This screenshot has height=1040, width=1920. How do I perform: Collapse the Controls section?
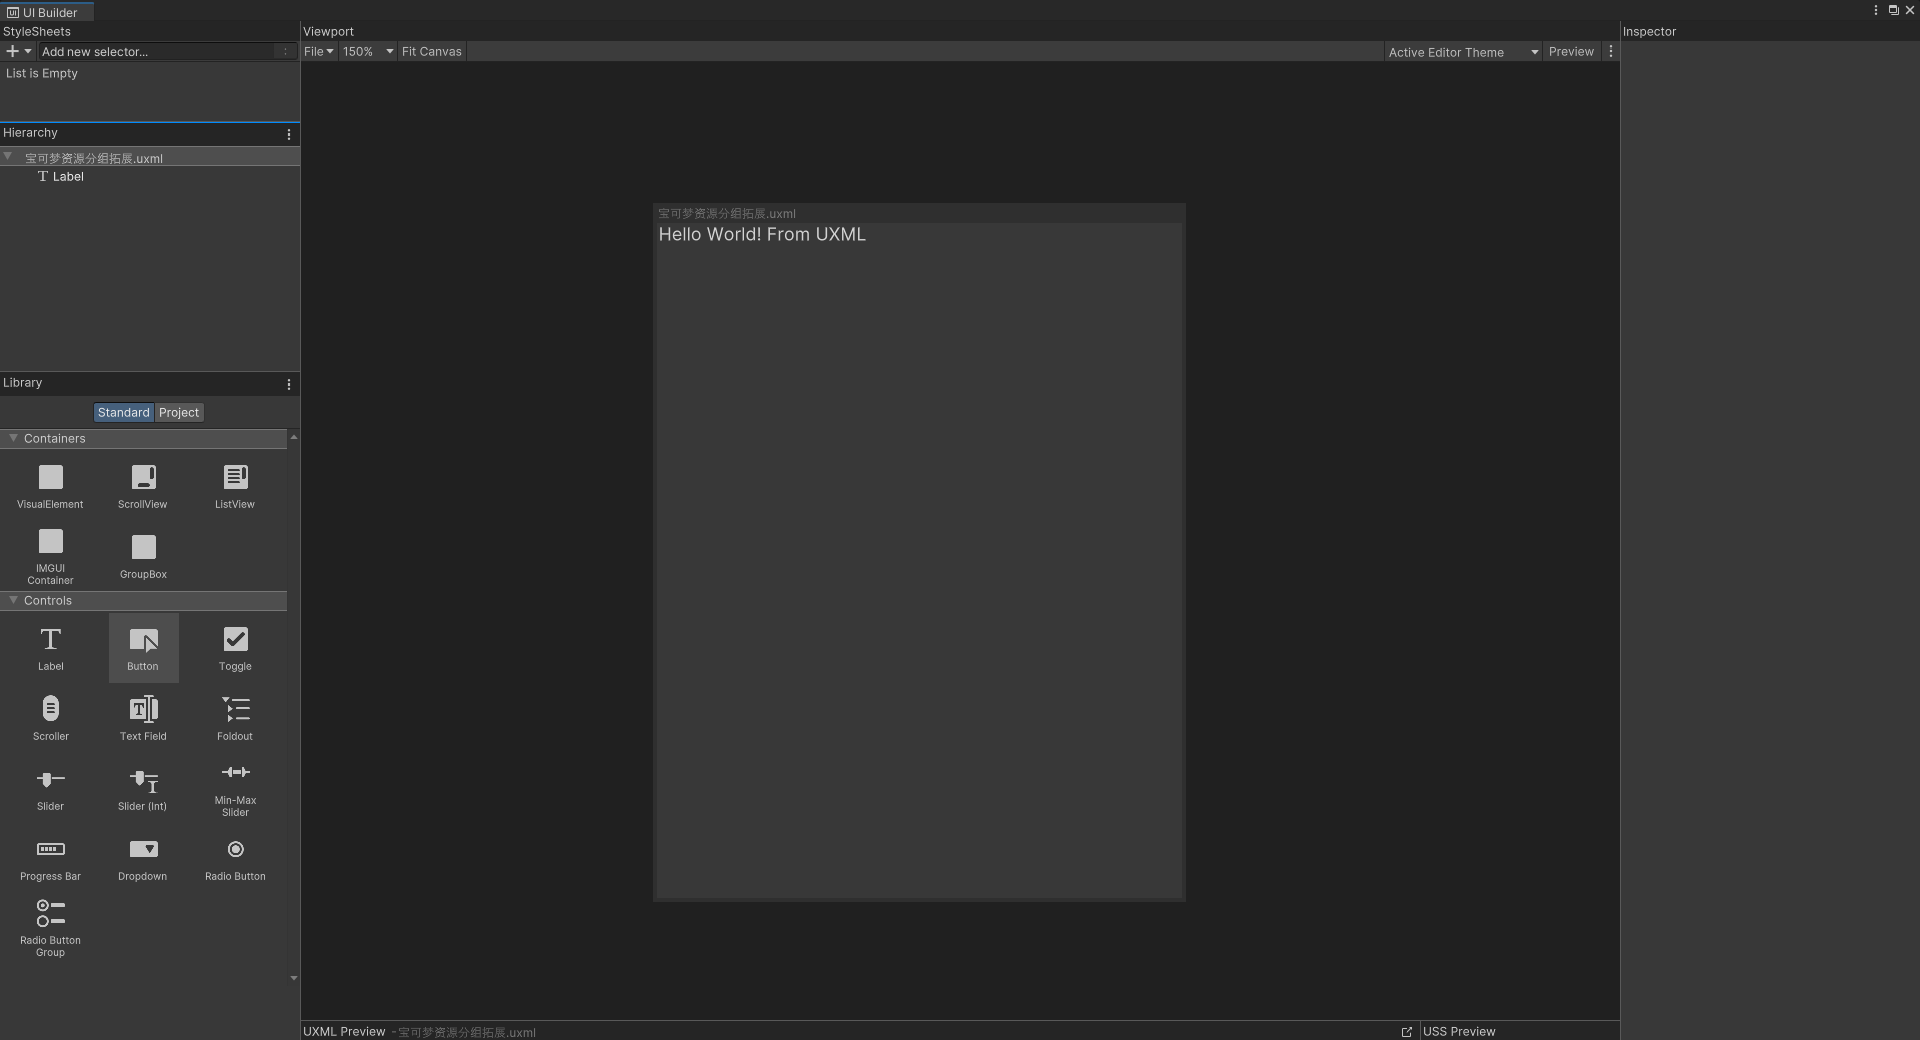click(x=13, y=601)
